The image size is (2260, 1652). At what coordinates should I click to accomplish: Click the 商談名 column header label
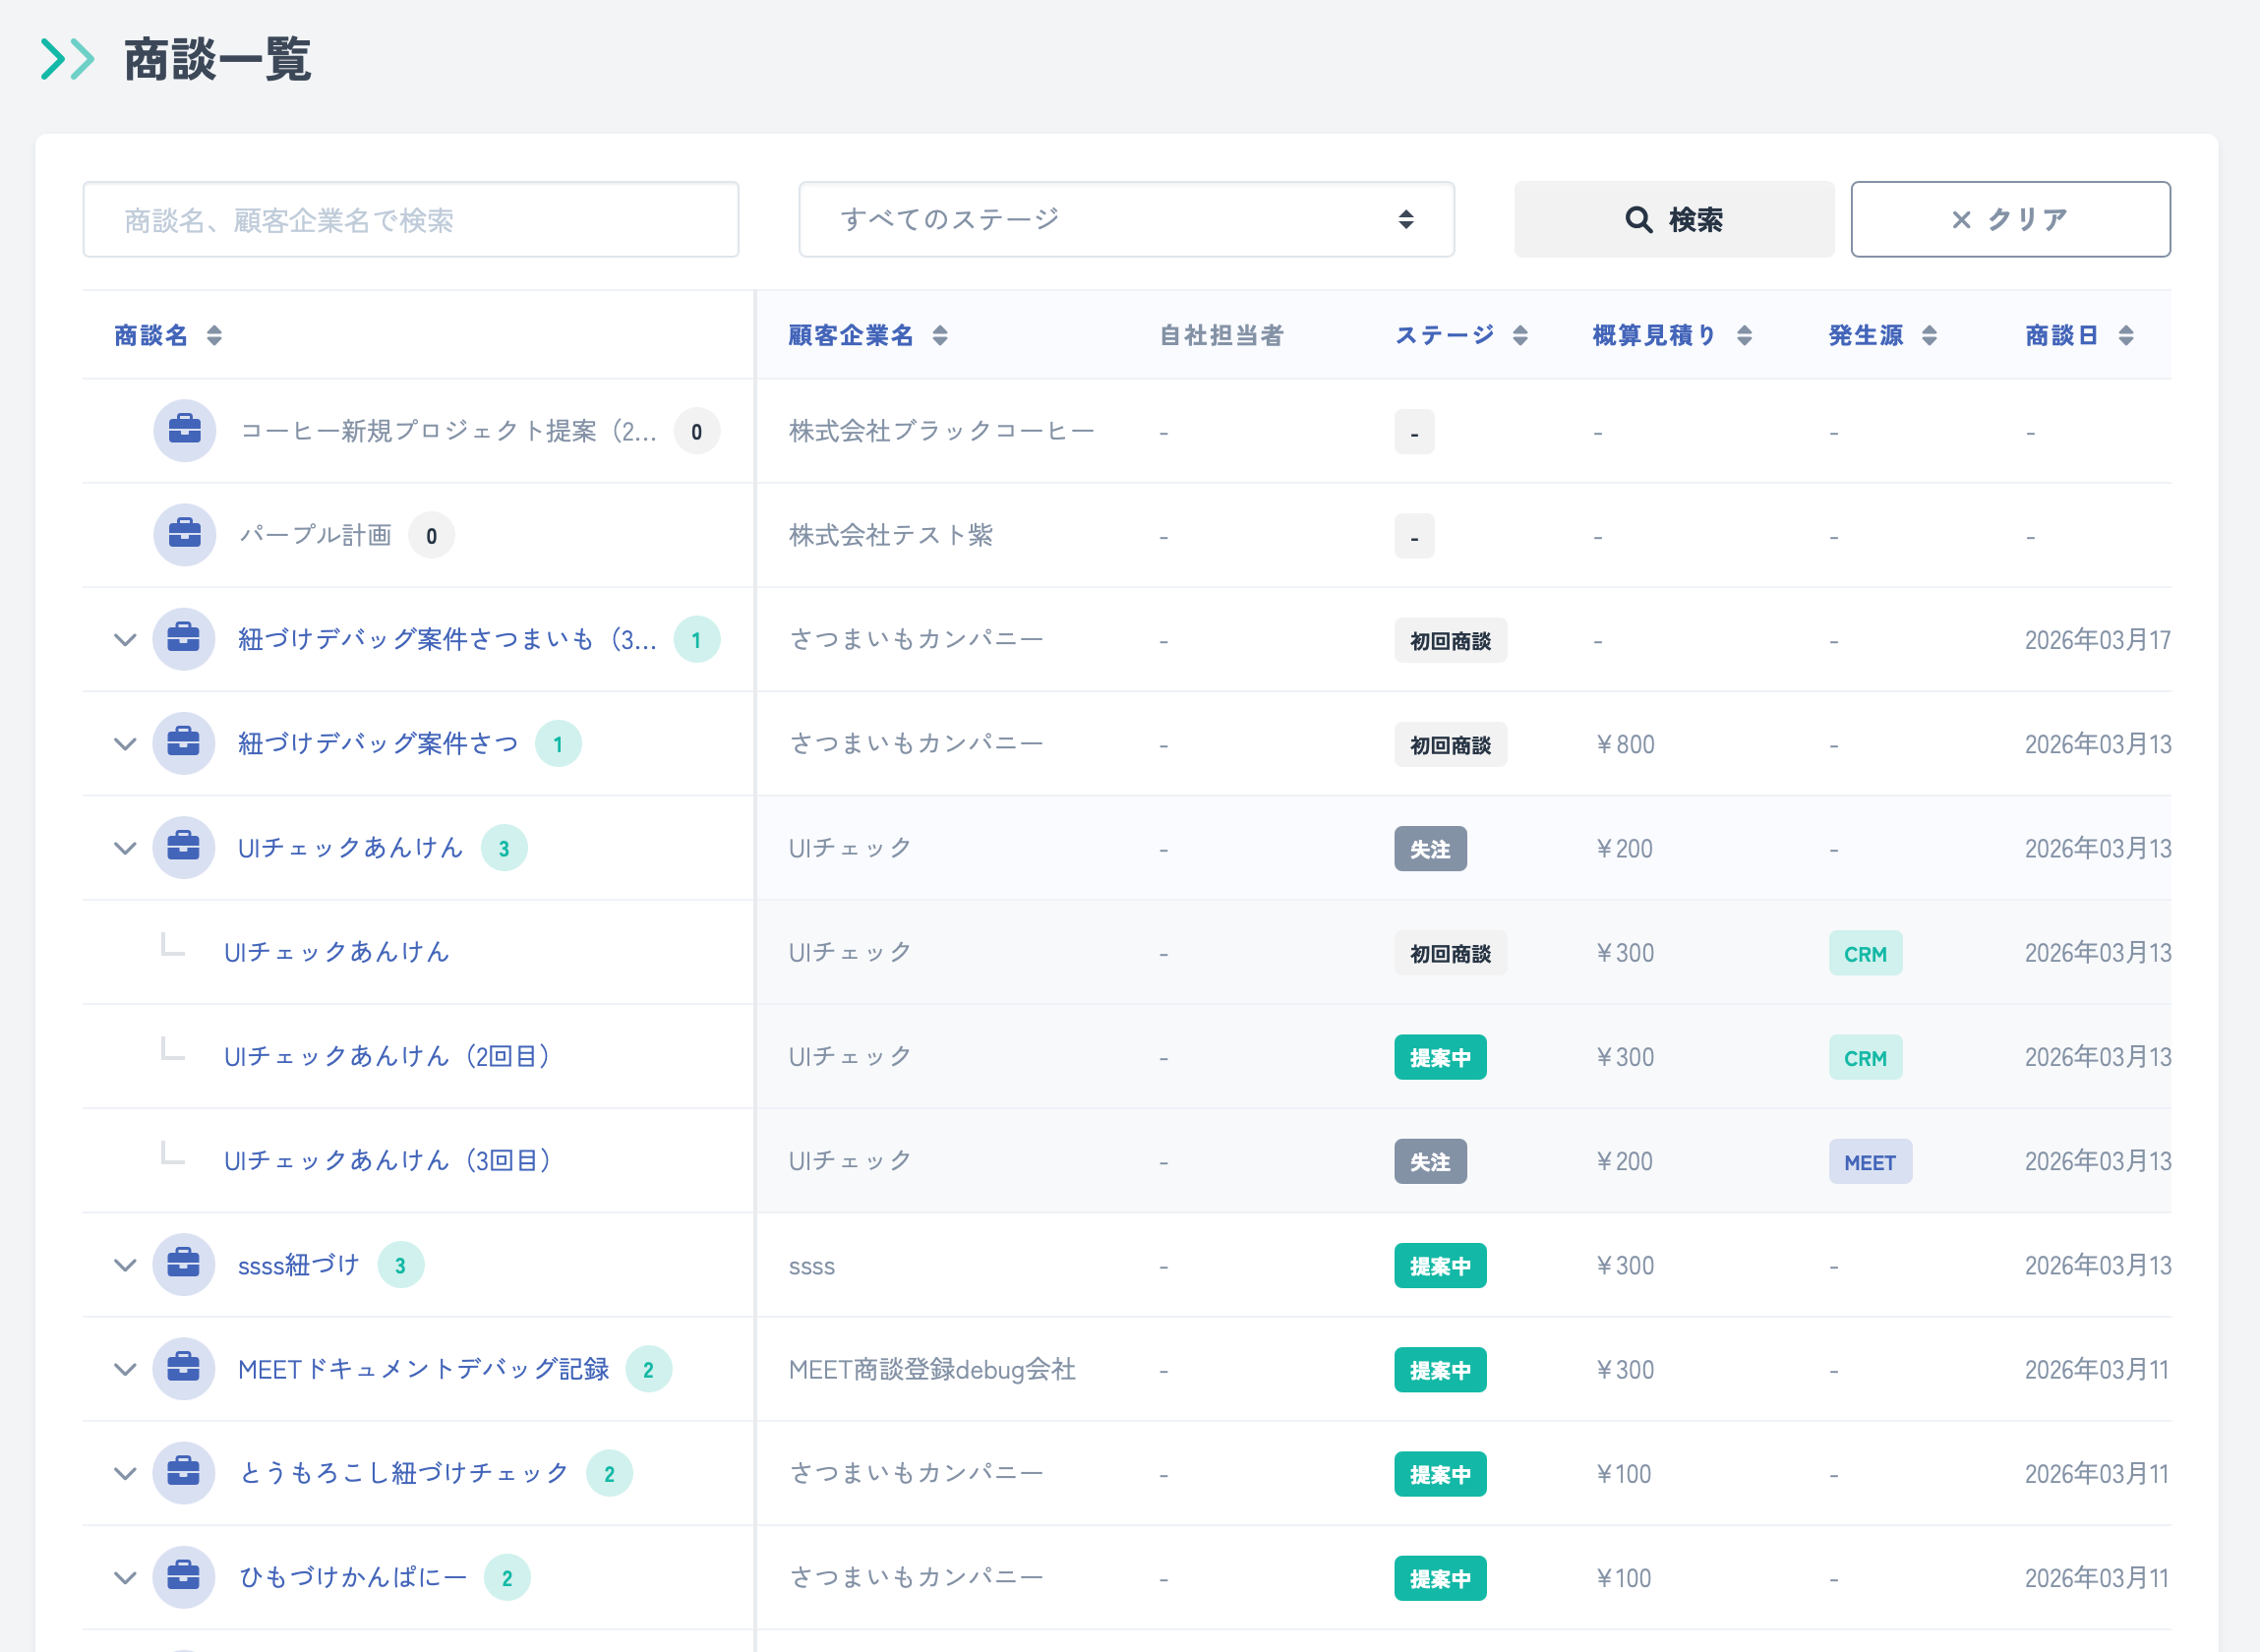pyautogui.click(x=151, y=335)
